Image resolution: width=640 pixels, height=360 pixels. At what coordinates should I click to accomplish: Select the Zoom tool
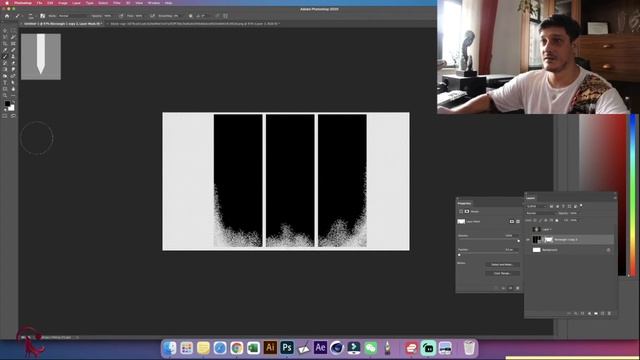click(4, 95)
